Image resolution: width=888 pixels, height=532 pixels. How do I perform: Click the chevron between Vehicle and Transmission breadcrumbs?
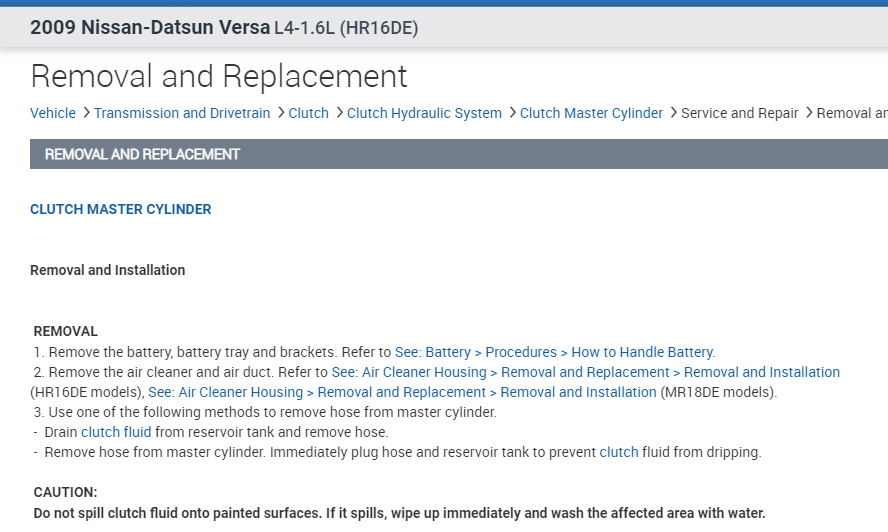[x=86, y=113]
